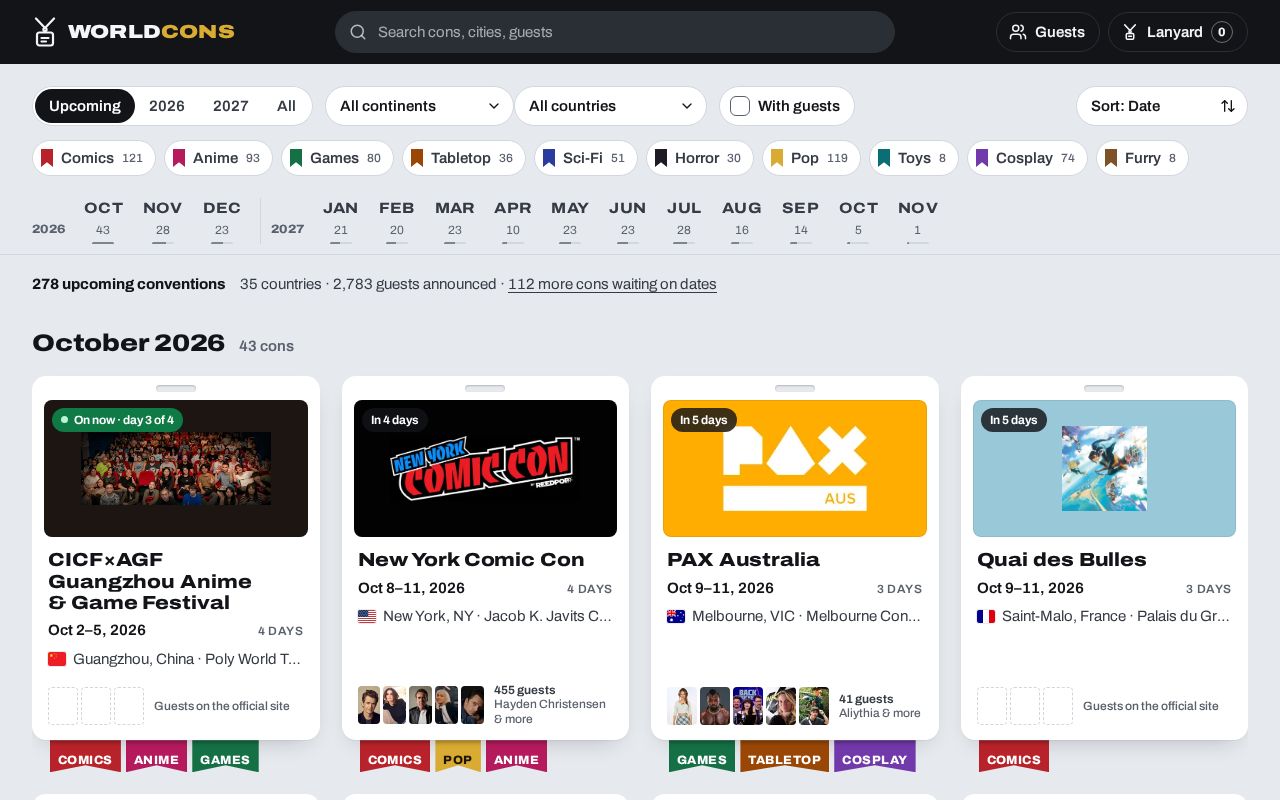This screenshot has width=1280, height=800.
Task: Click the teal Toys bookmark icon
Action: coord(884,158)
